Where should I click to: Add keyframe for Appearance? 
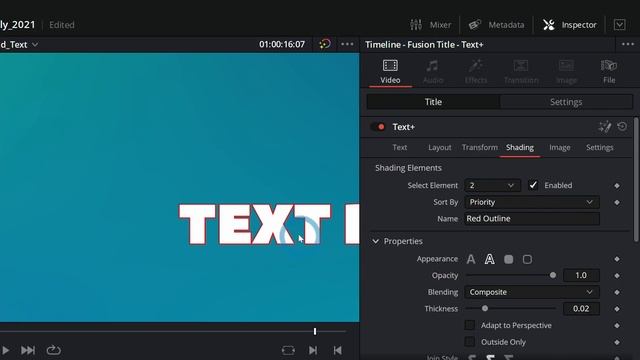coord(617,259)
